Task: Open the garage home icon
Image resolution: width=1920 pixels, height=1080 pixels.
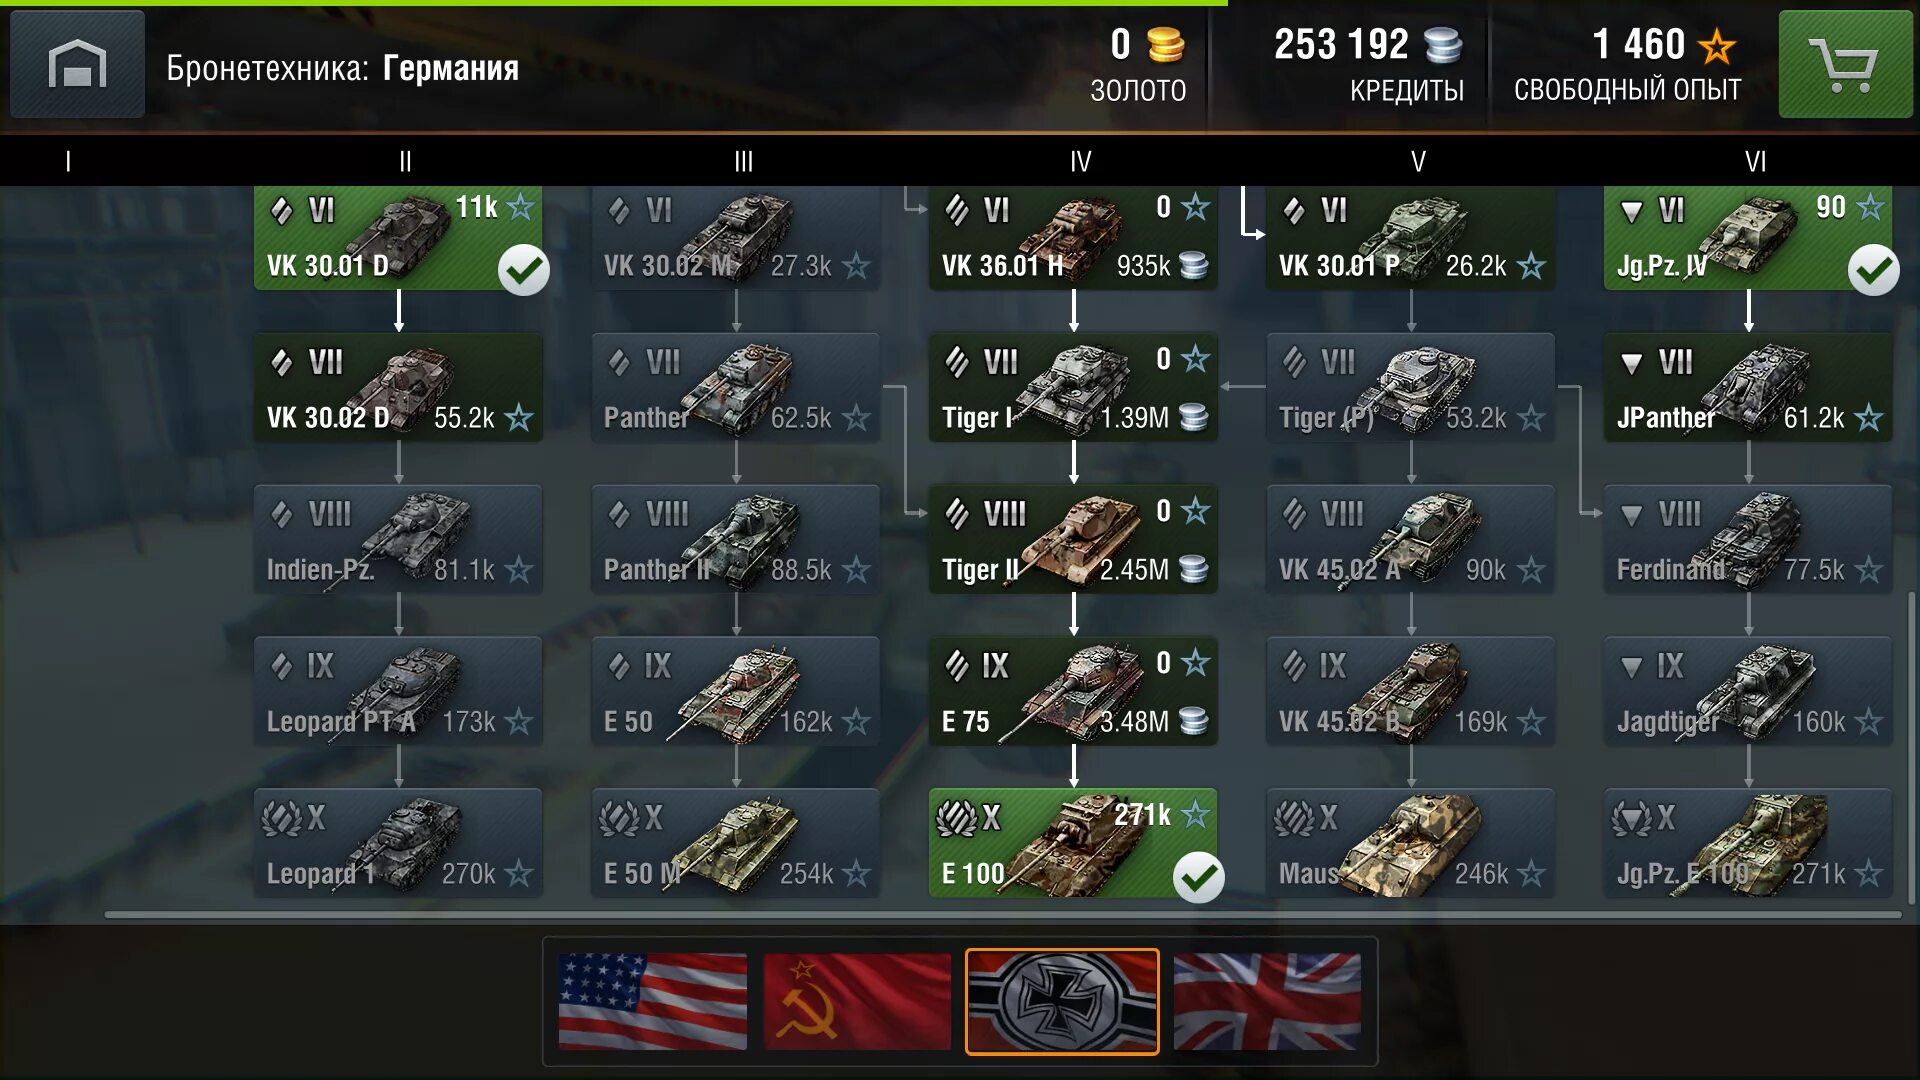Action: coord(77,64)
